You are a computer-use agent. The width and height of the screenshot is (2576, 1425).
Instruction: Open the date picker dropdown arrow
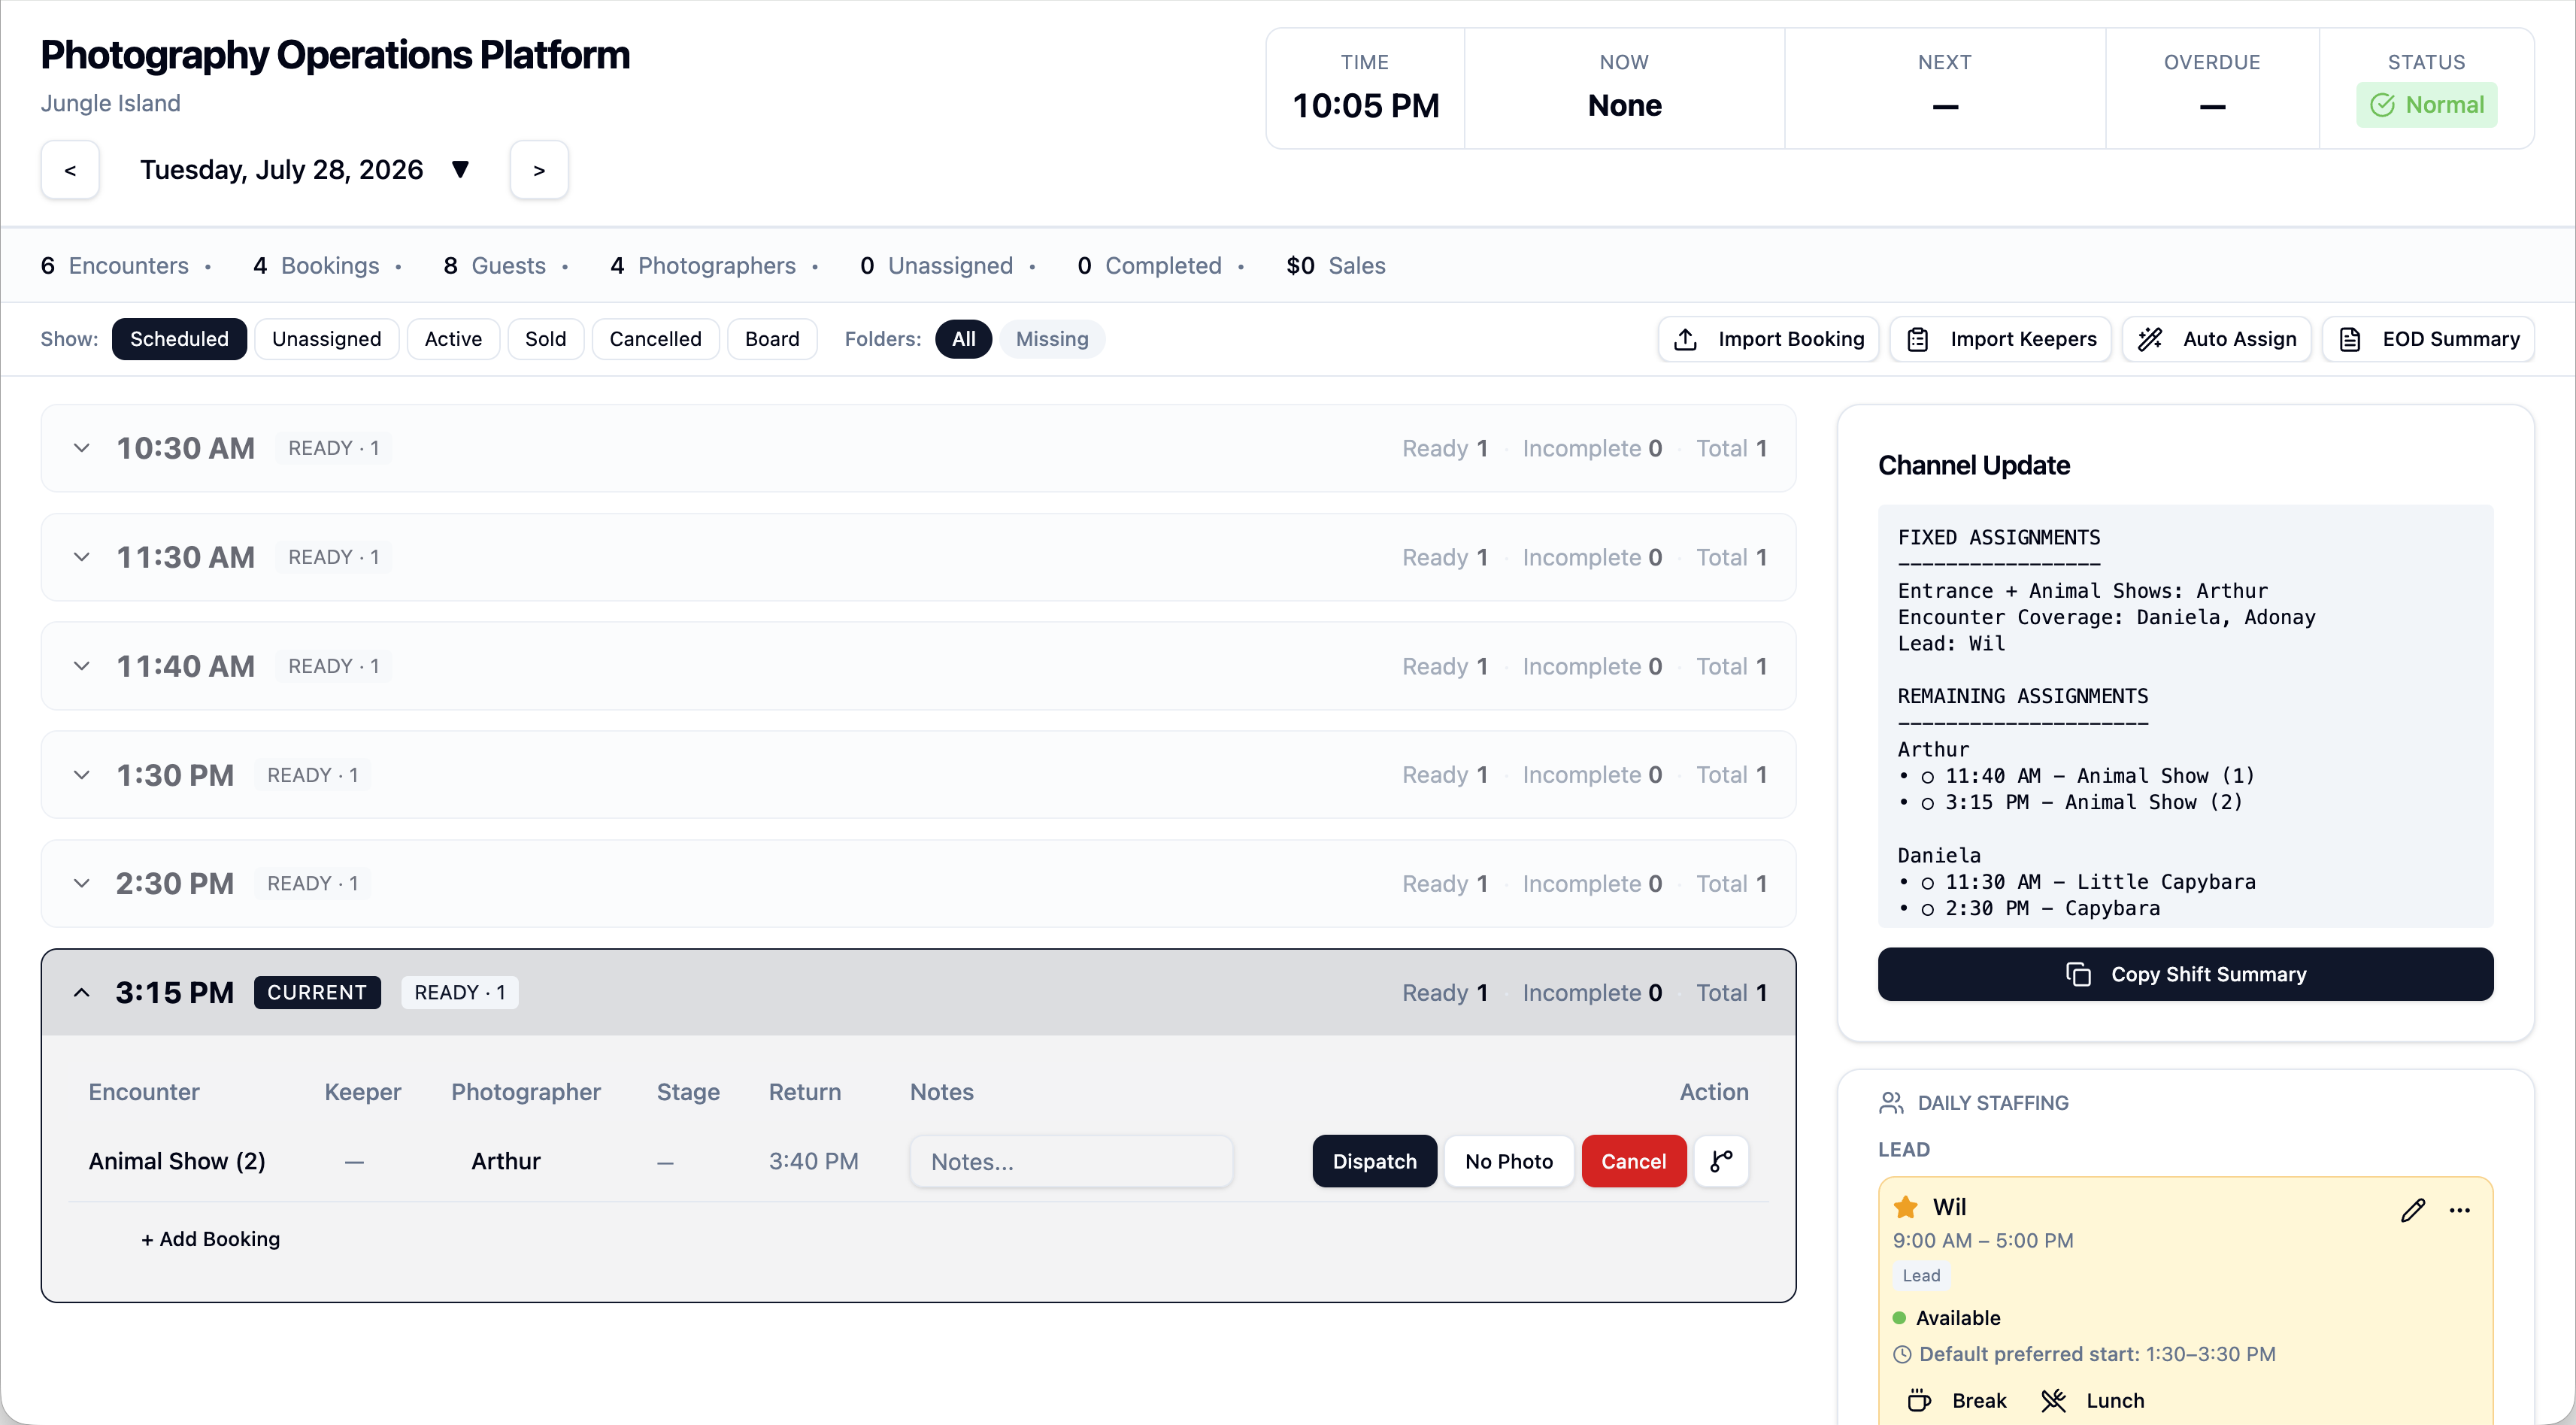point(460,169)
